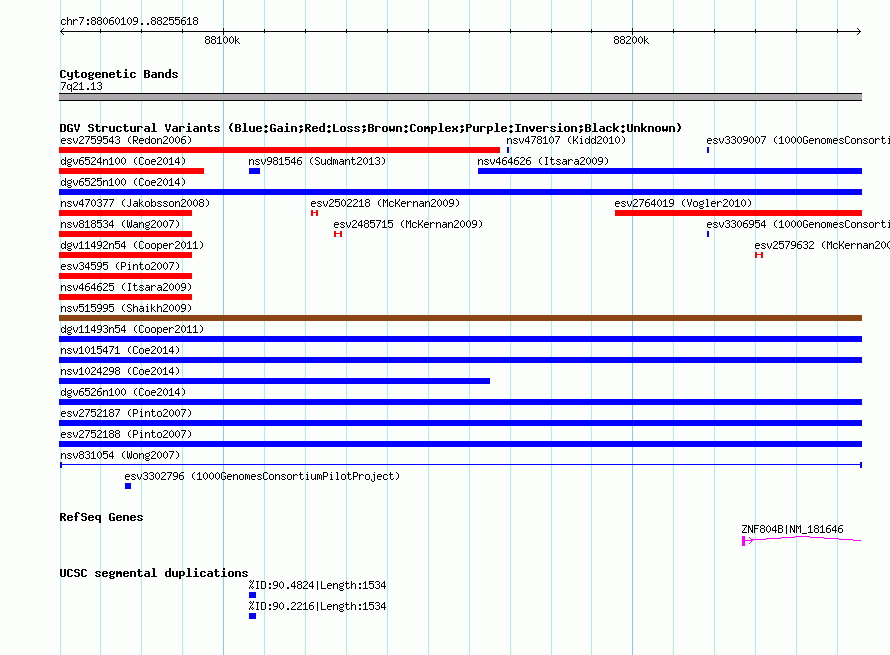Viewport: 890px width, 655px height.
Task: Open the nsv981546 (Sudmant2013) label
Action: [x=317, y=161]
